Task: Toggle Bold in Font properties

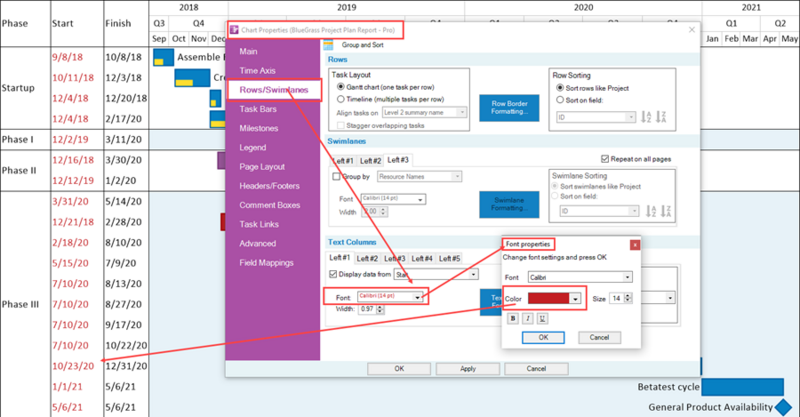Action: [x=513, y=318]
